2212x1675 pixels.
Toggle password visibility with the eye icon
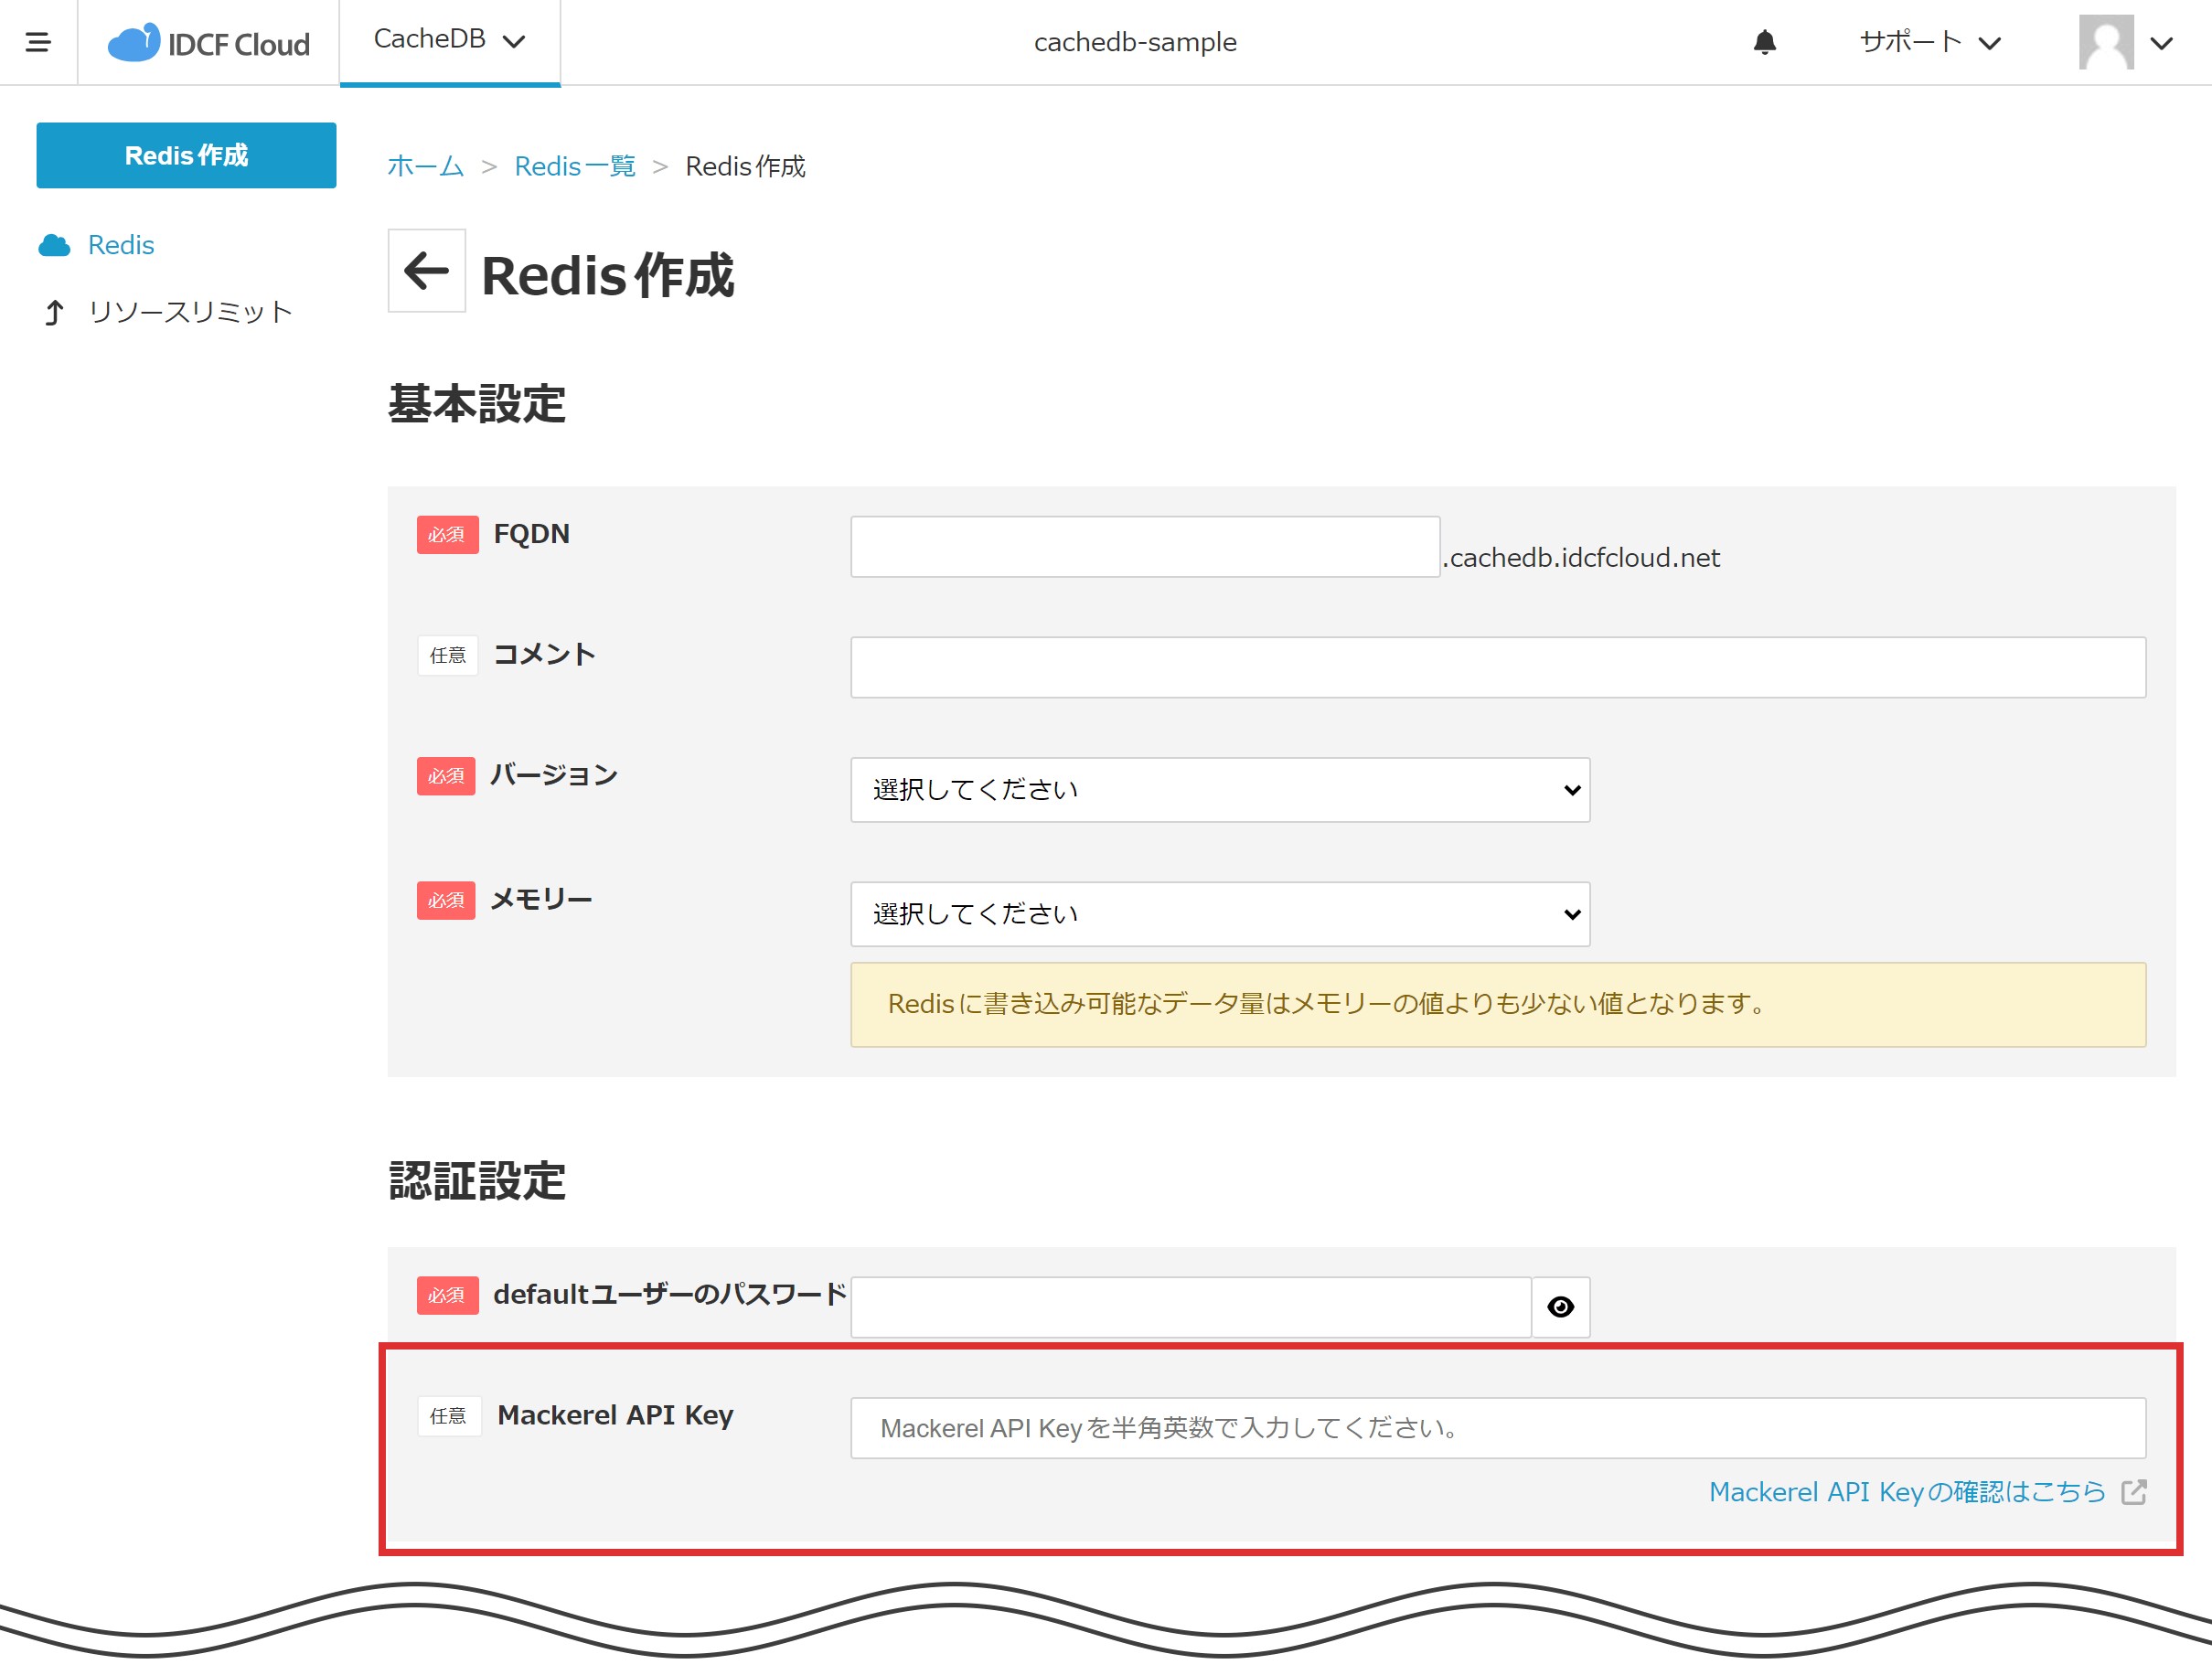point(1560,1307)
